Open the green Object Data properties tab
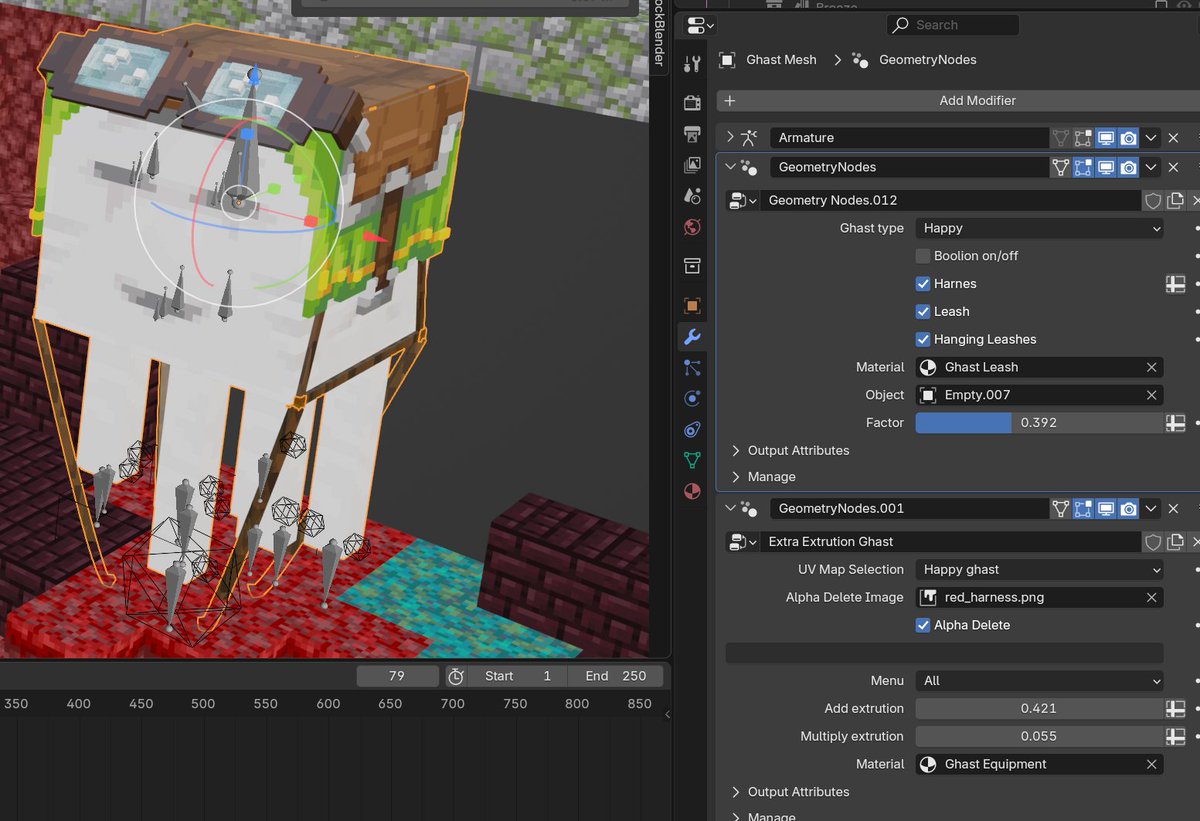 click(692, 459)
